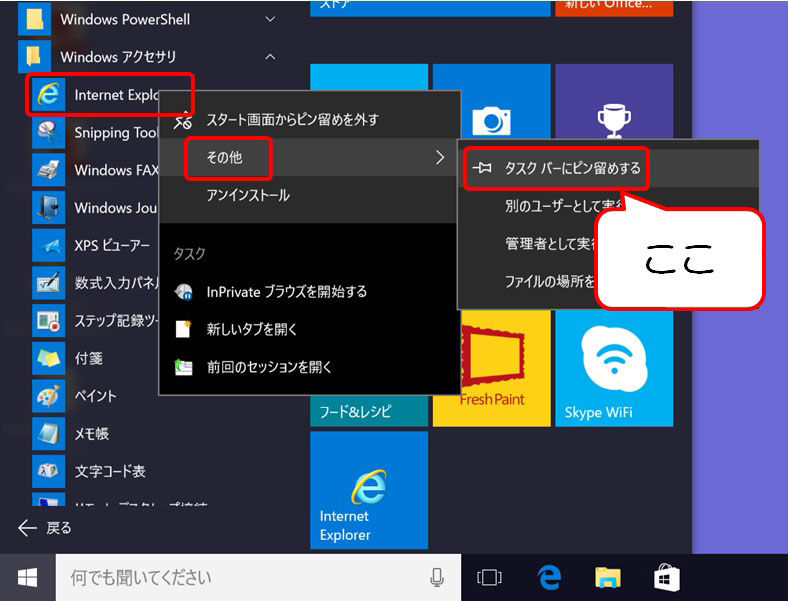Expand the Windows PowerShell folder chevron
This screenshot has height=601, width=788.
point(270,19)
